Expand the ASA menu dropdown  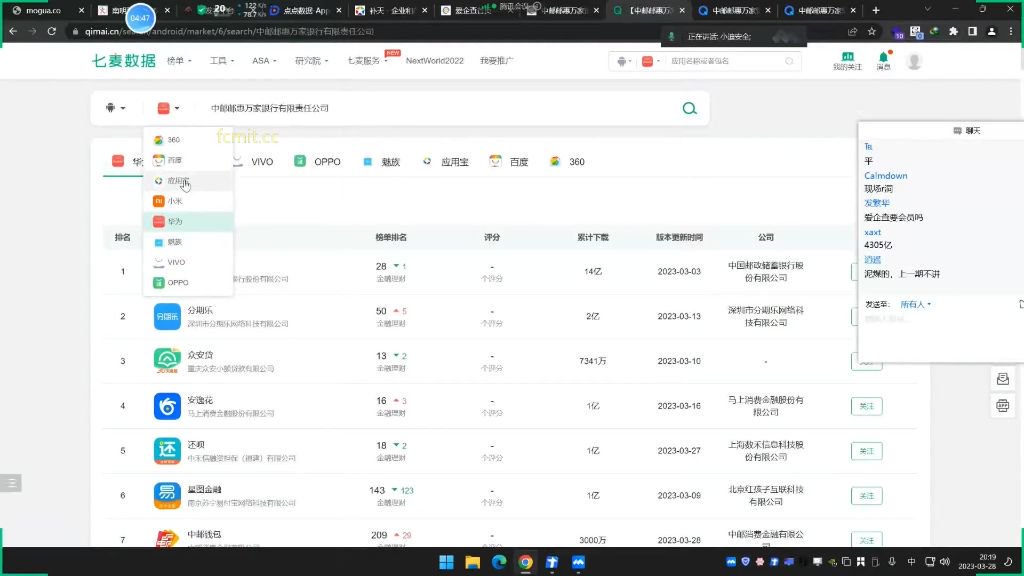[264, 61]
